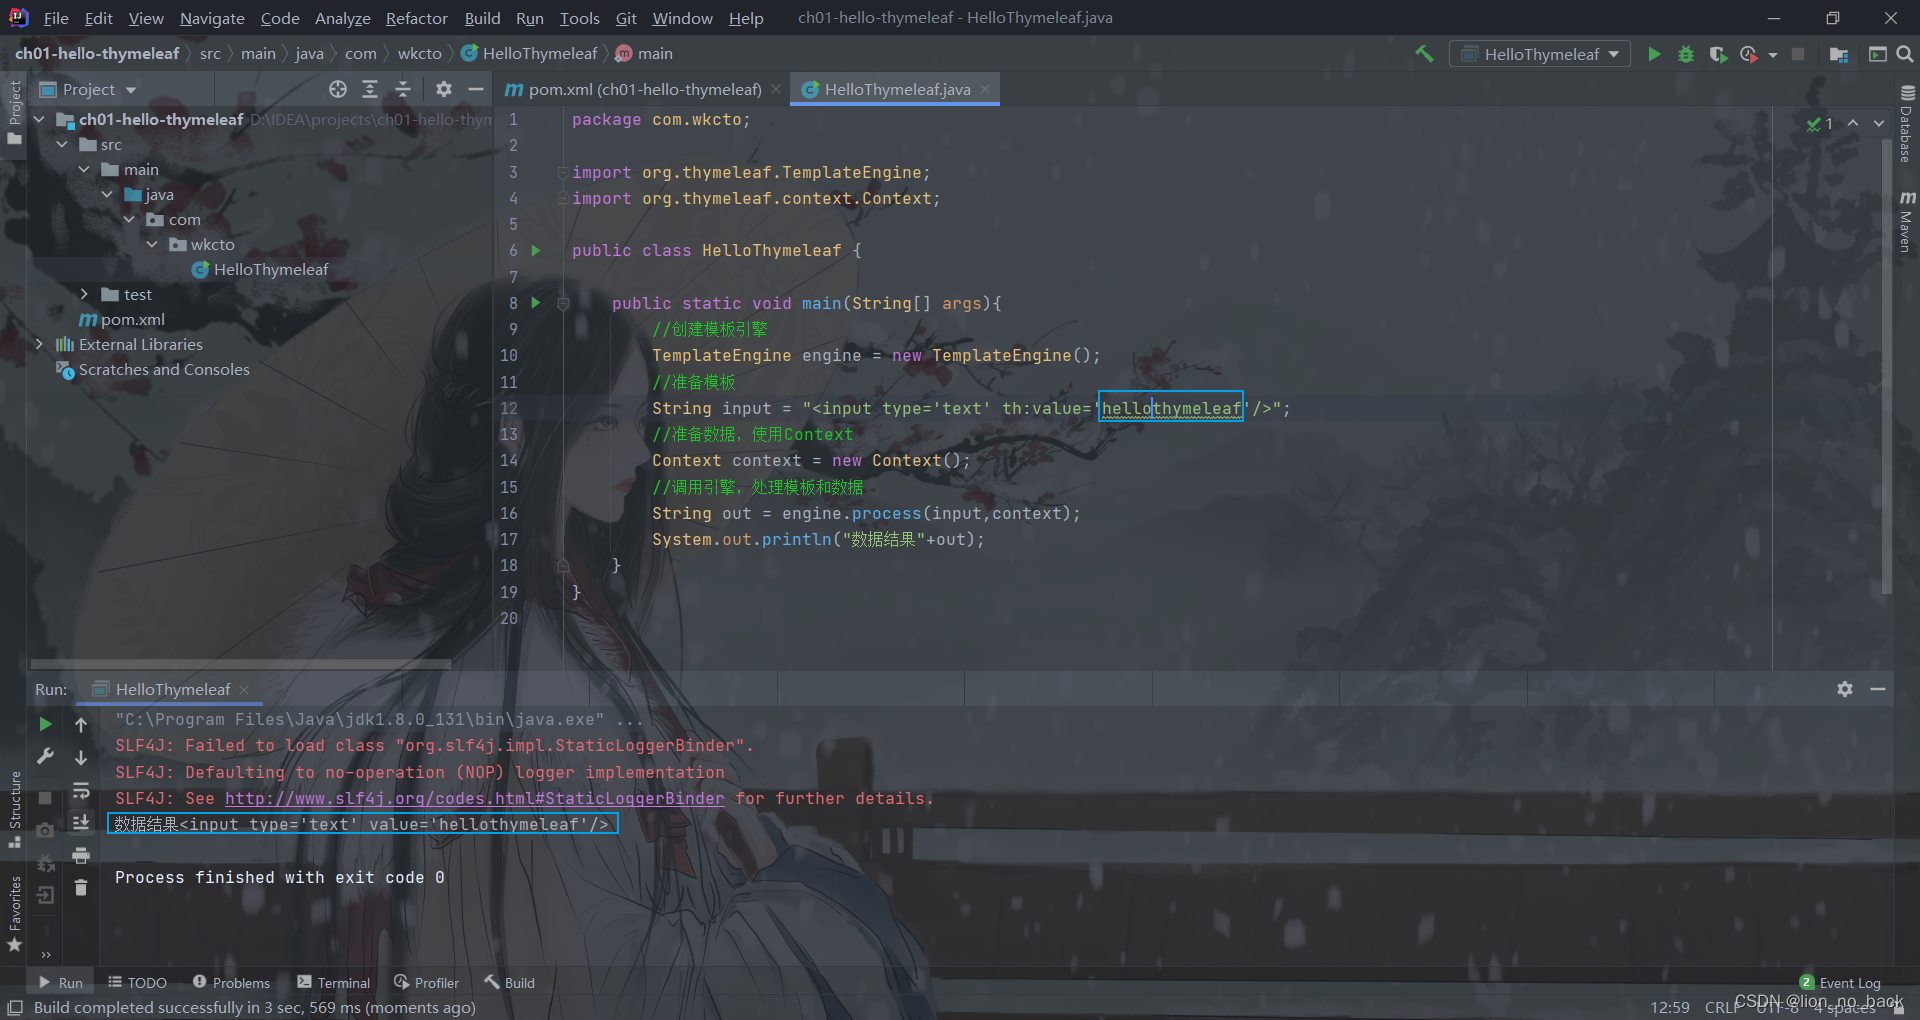Clear console output with the trash icon

[x=81, y=888]
